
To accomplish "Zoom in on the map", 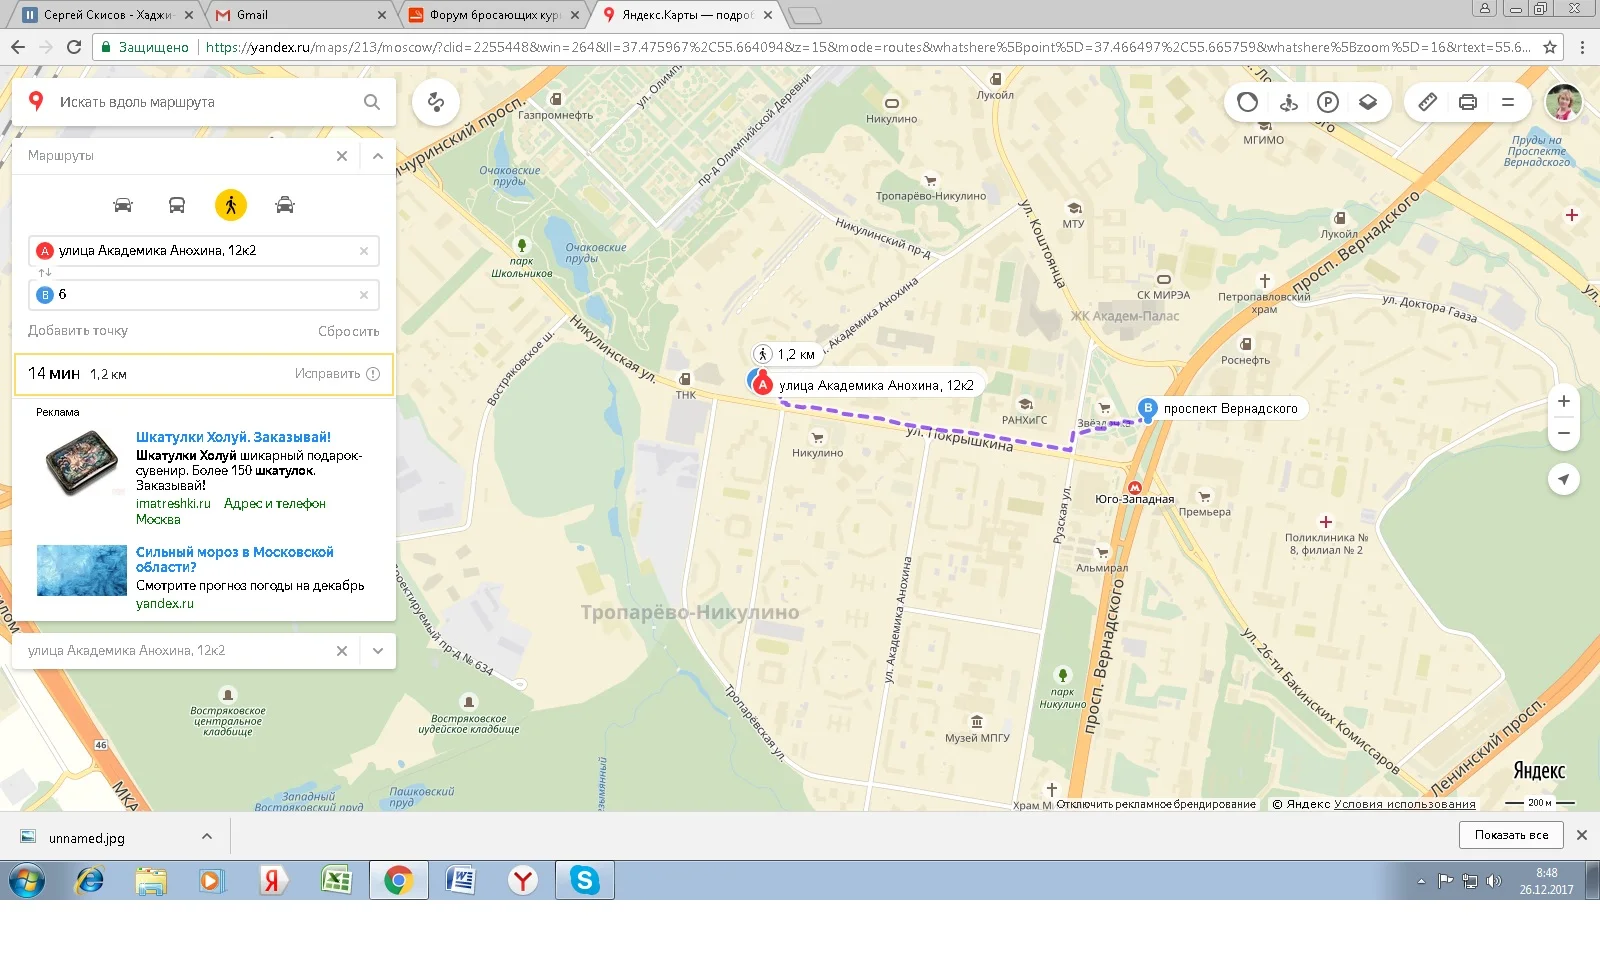I will tap(1564, 401).
